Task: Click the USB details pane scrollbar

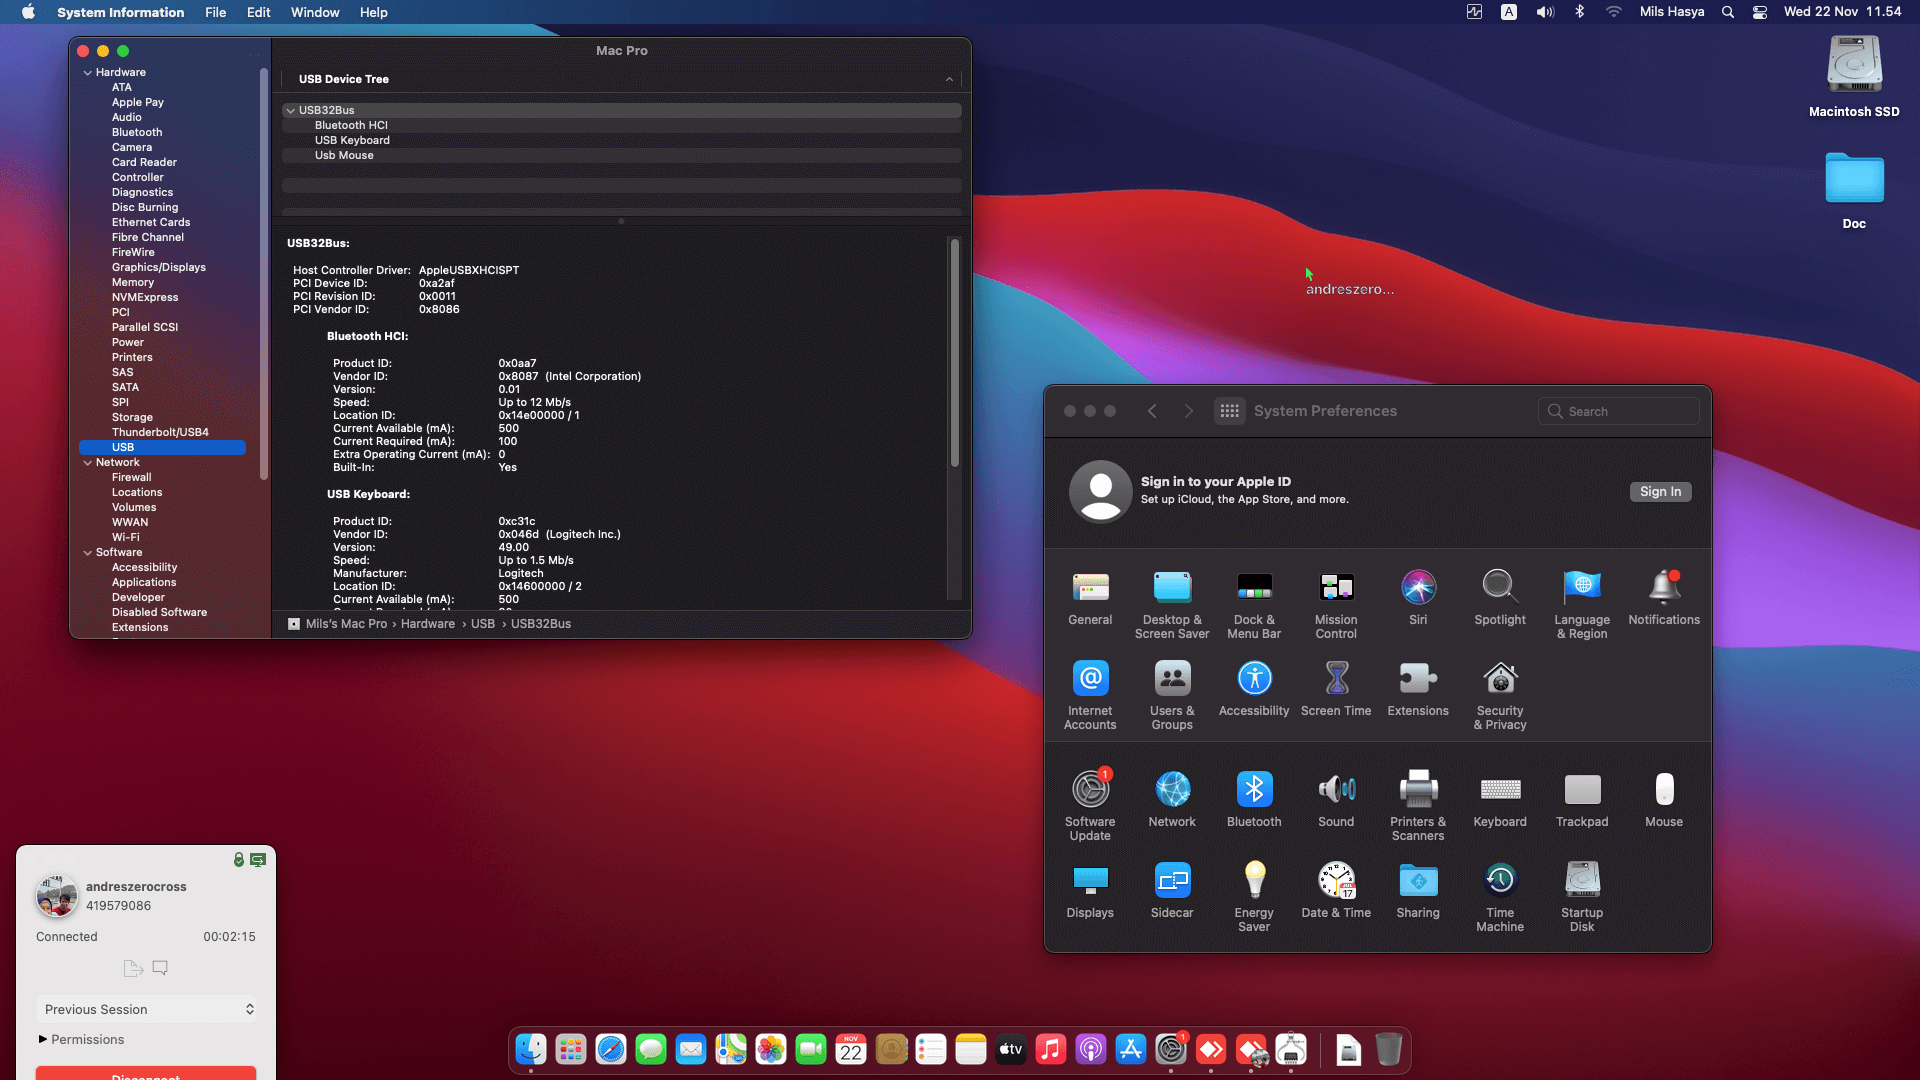Action: [x=955, y=352]
